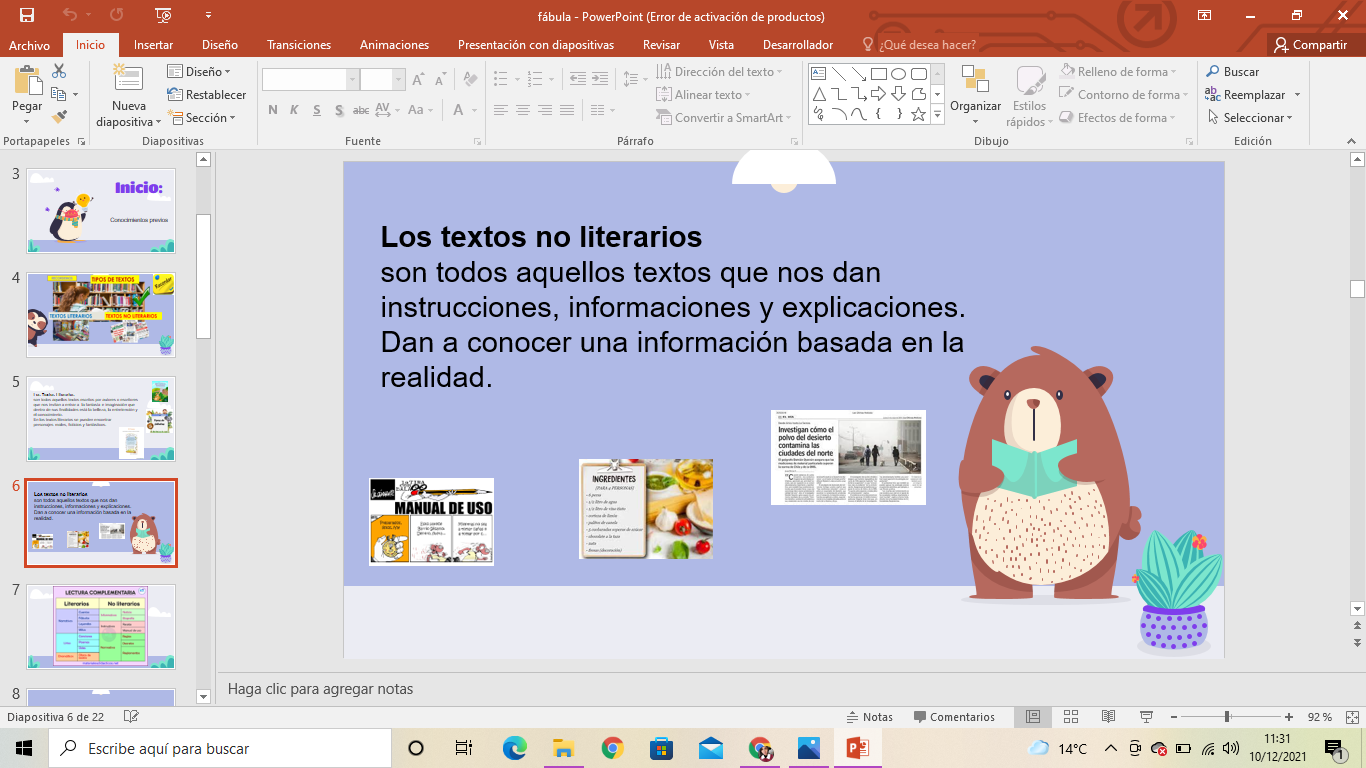Start the presentation from beginning via toolbar icon
This screenshot has height=768, width=1366.
tap(163, 15)
